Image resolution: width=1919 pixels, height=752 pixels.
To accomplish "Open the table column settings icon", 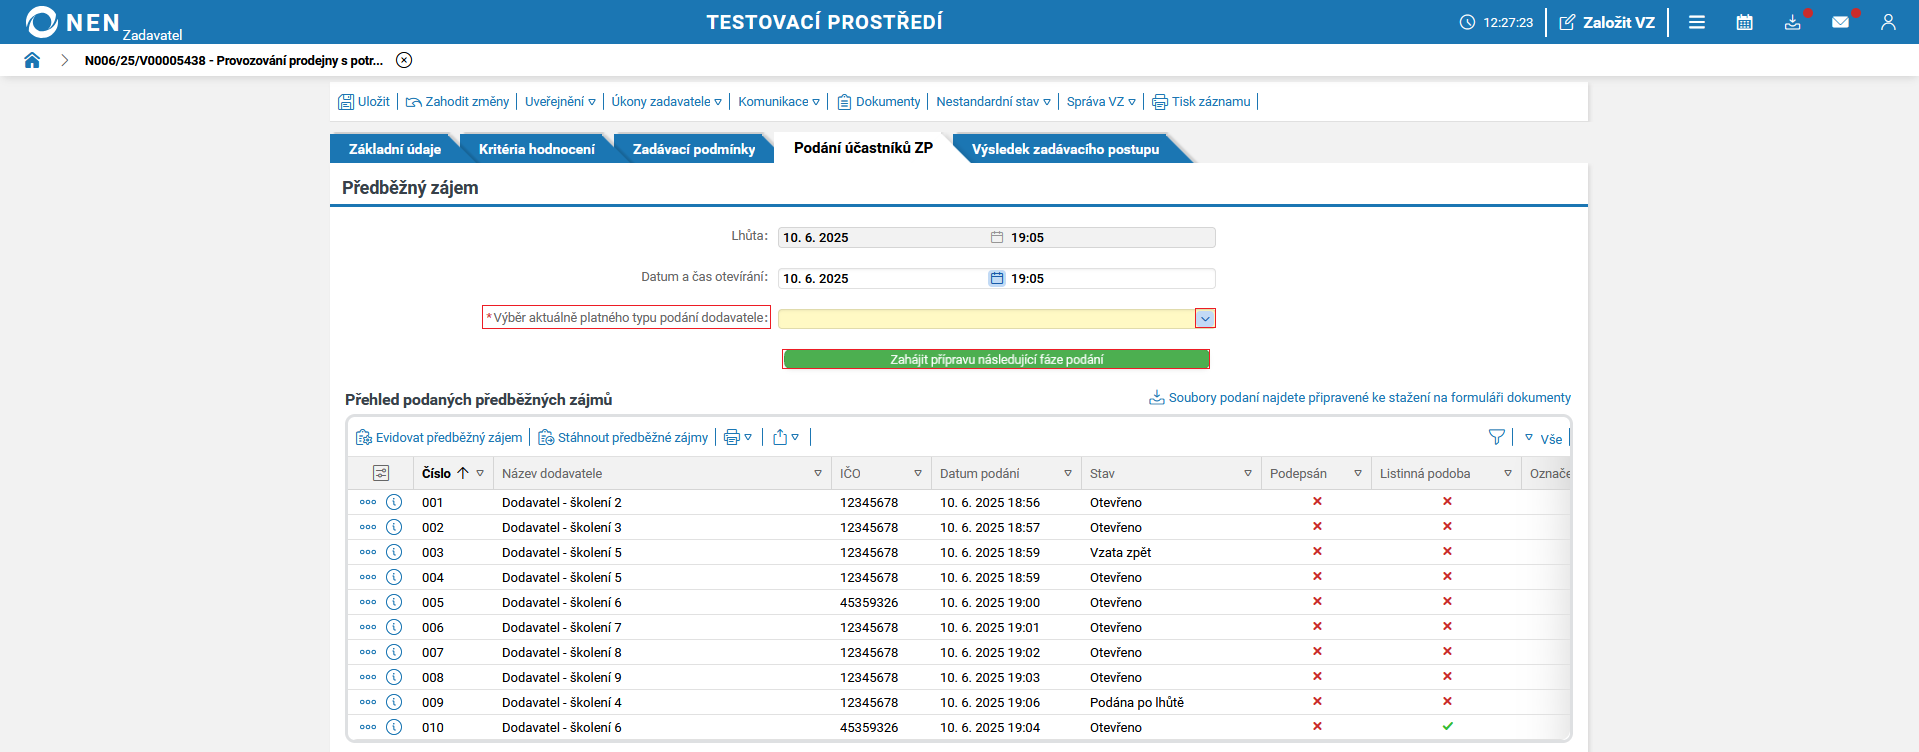I will tap(381, 473).
